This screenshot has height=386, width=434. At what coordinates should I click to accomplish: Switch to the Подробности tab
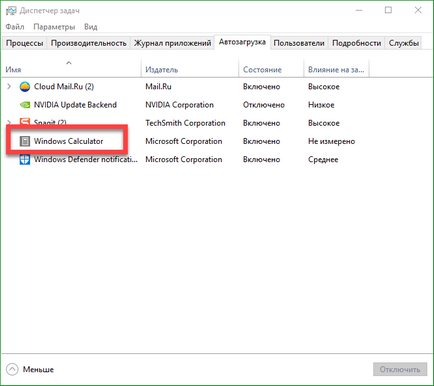[x=356, y=43]
